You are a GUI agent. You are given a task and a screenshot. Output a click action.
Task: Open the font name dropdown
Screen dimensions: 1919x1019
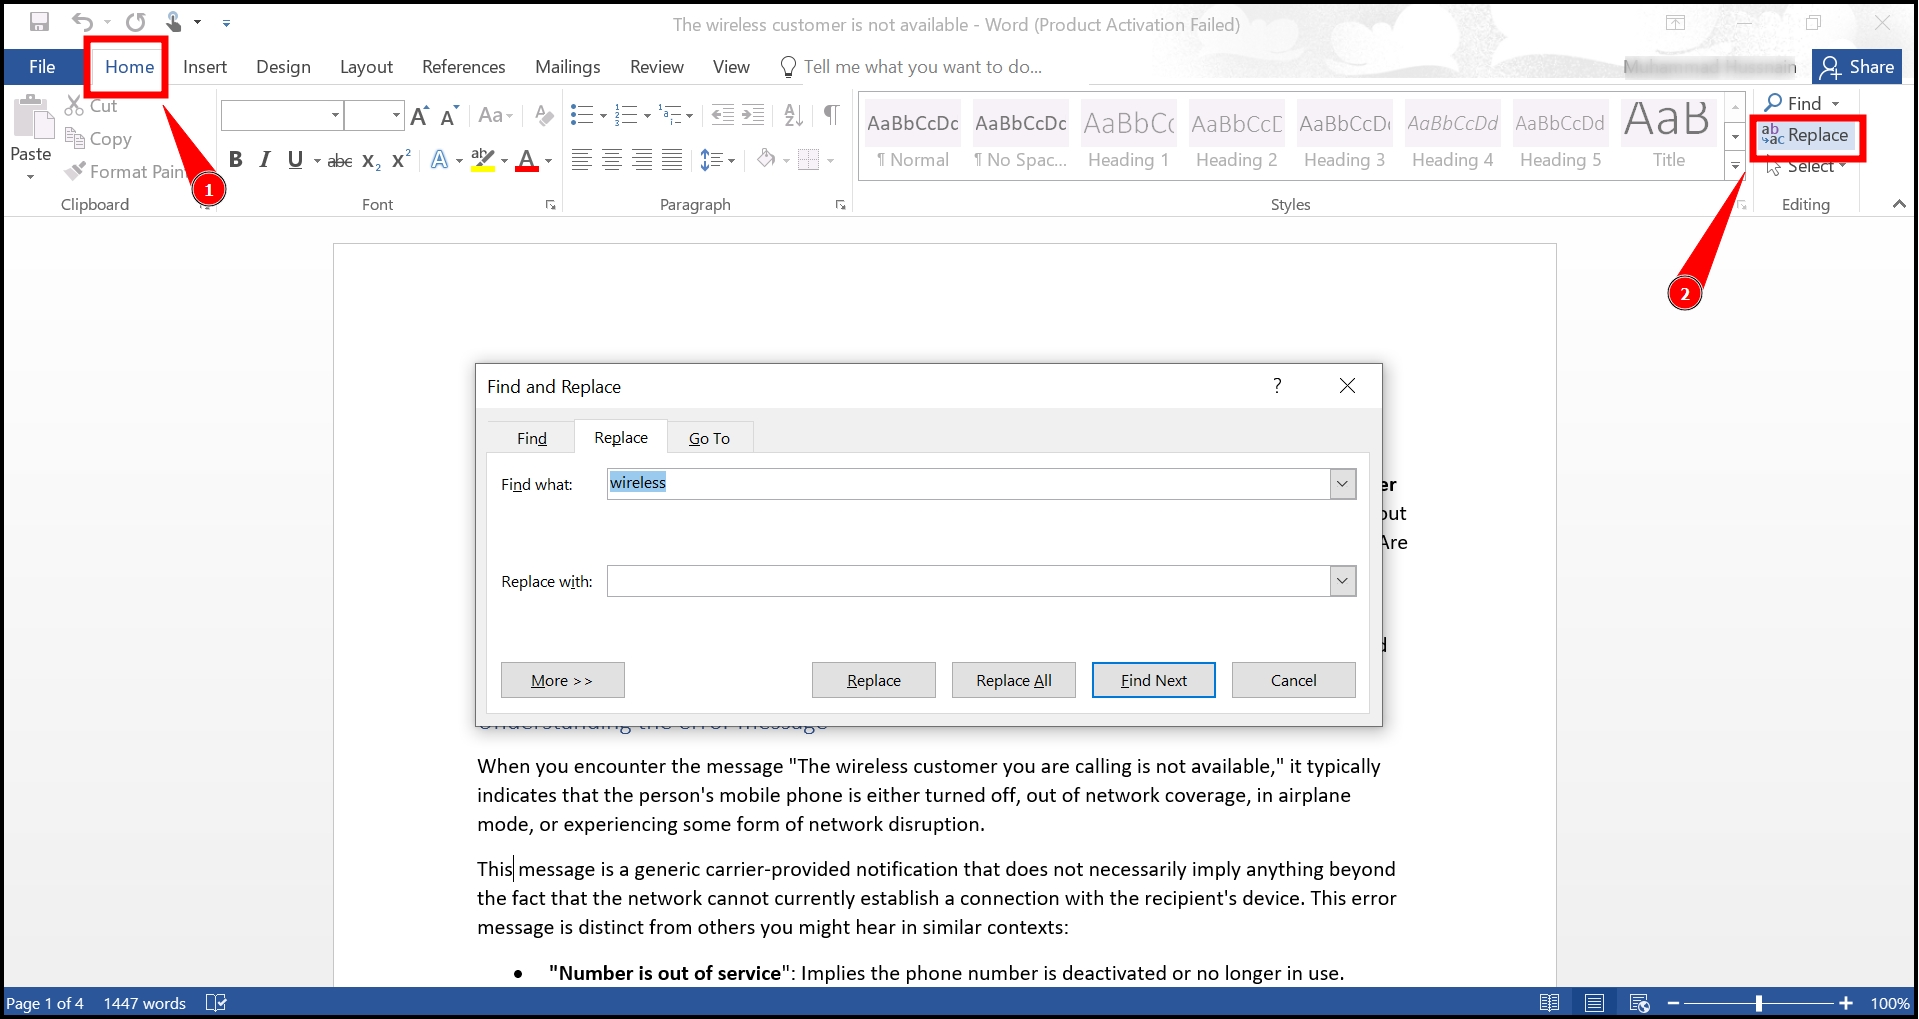click(335, 115)
